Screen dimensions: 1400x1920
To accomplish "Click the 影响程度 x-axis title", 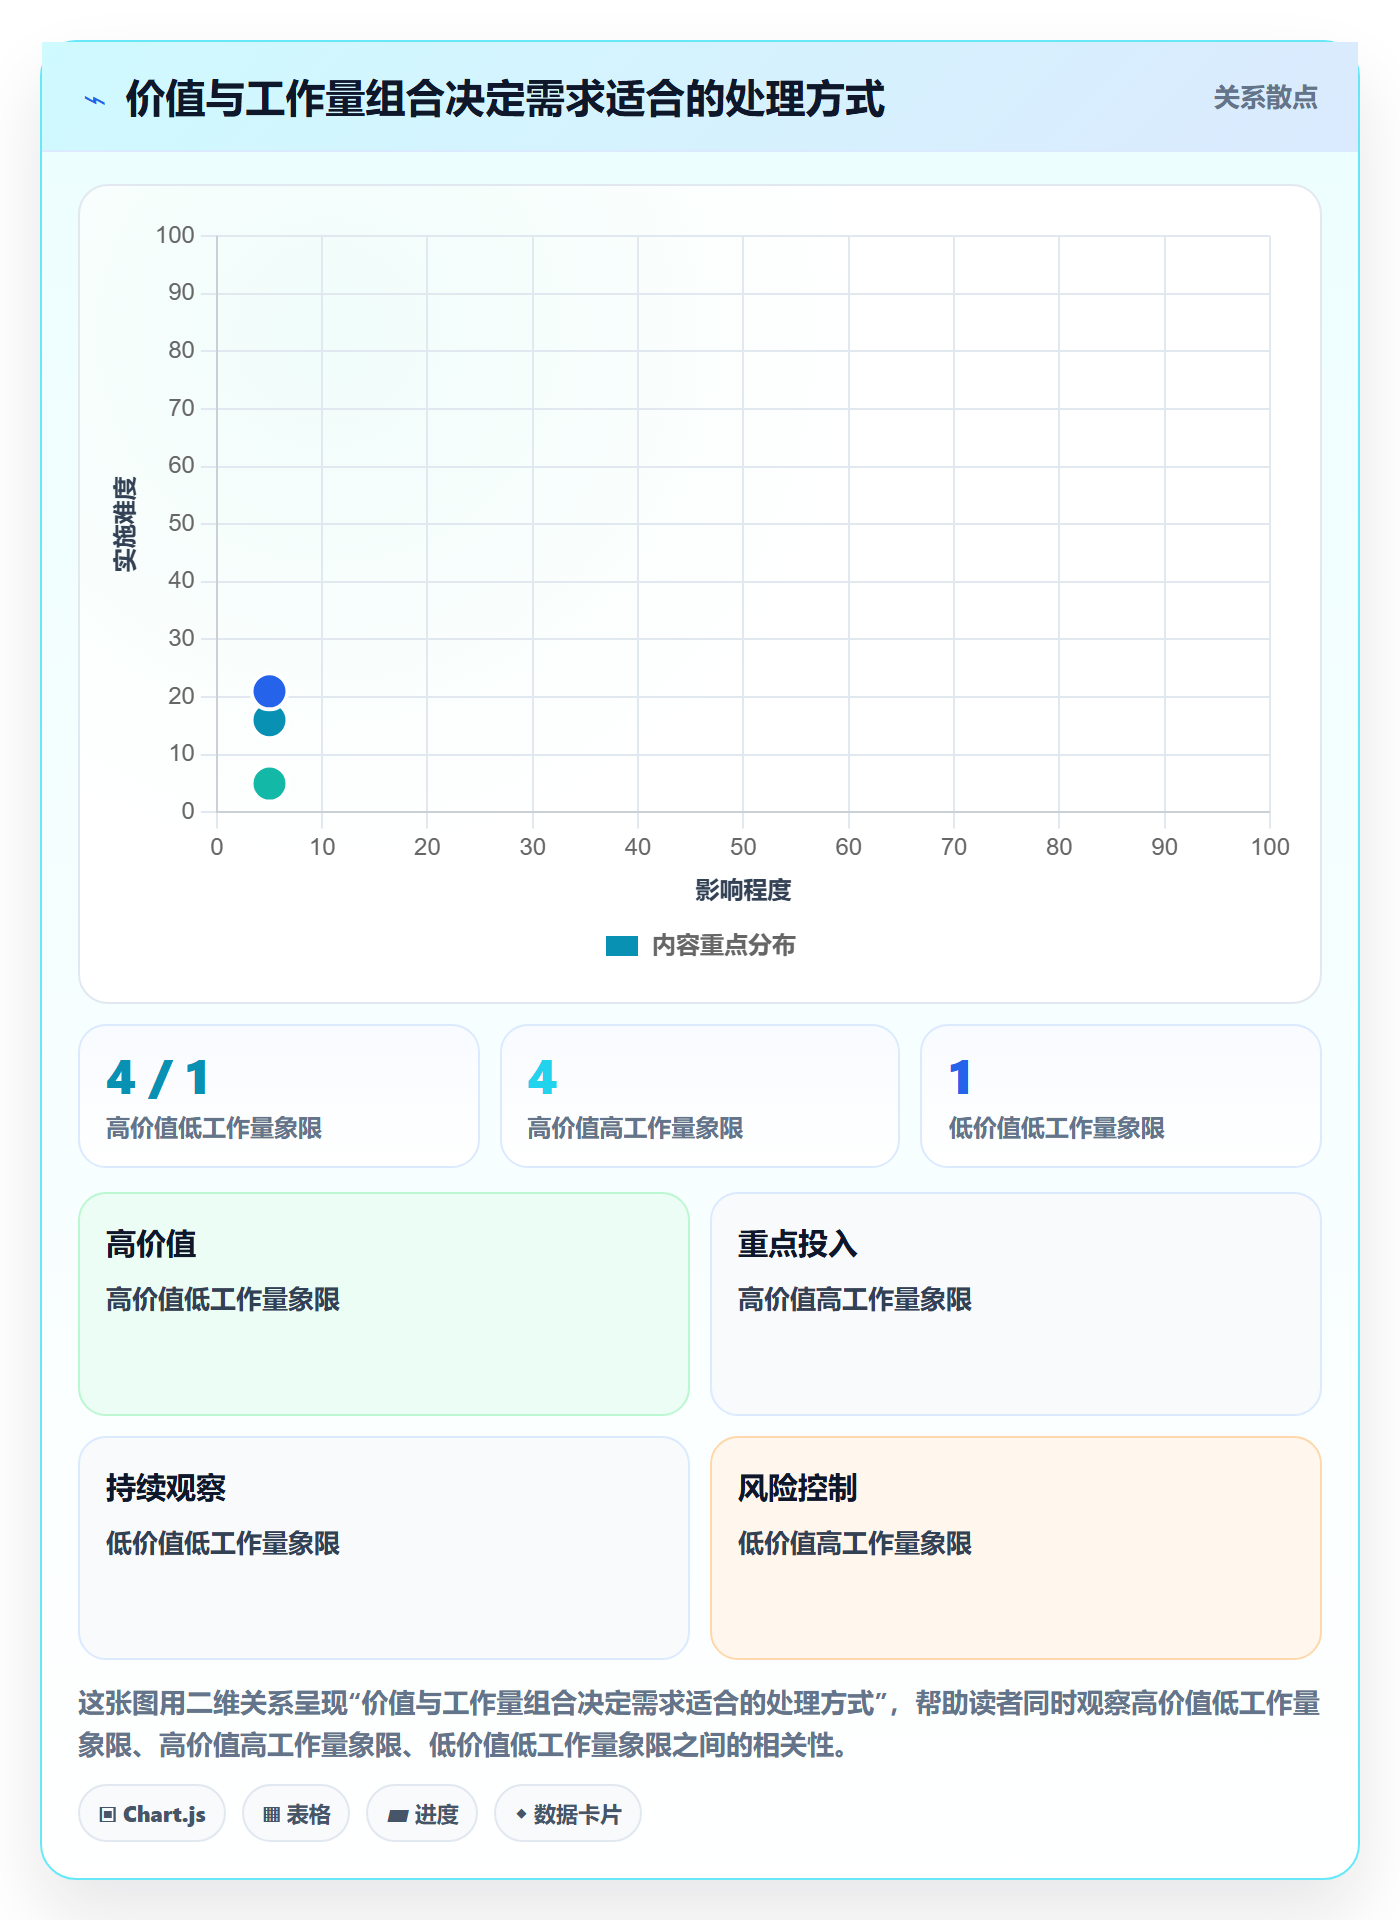I will 743,890.
